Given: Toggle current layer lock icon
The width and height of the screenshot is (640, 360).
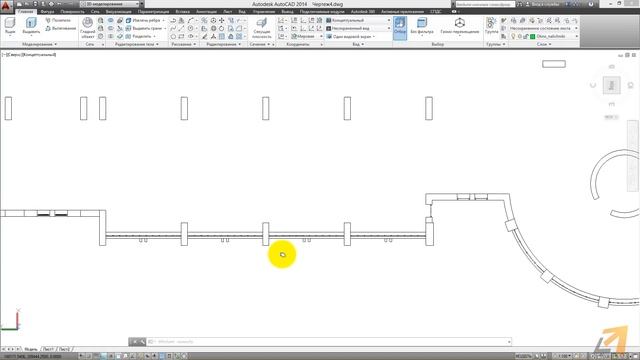Looking at the screenshot, I should point(526,36).
